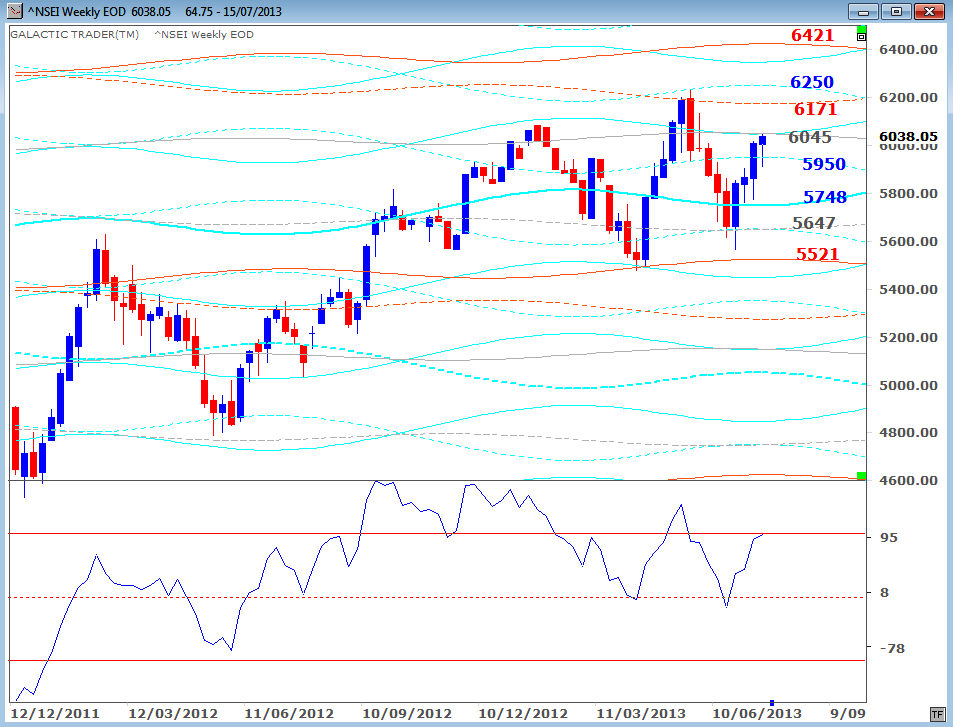The width and height of the screenshot is (953, 727).
Task: Click the ^NSEI Weekly EOD chart label
Action: 204,35
